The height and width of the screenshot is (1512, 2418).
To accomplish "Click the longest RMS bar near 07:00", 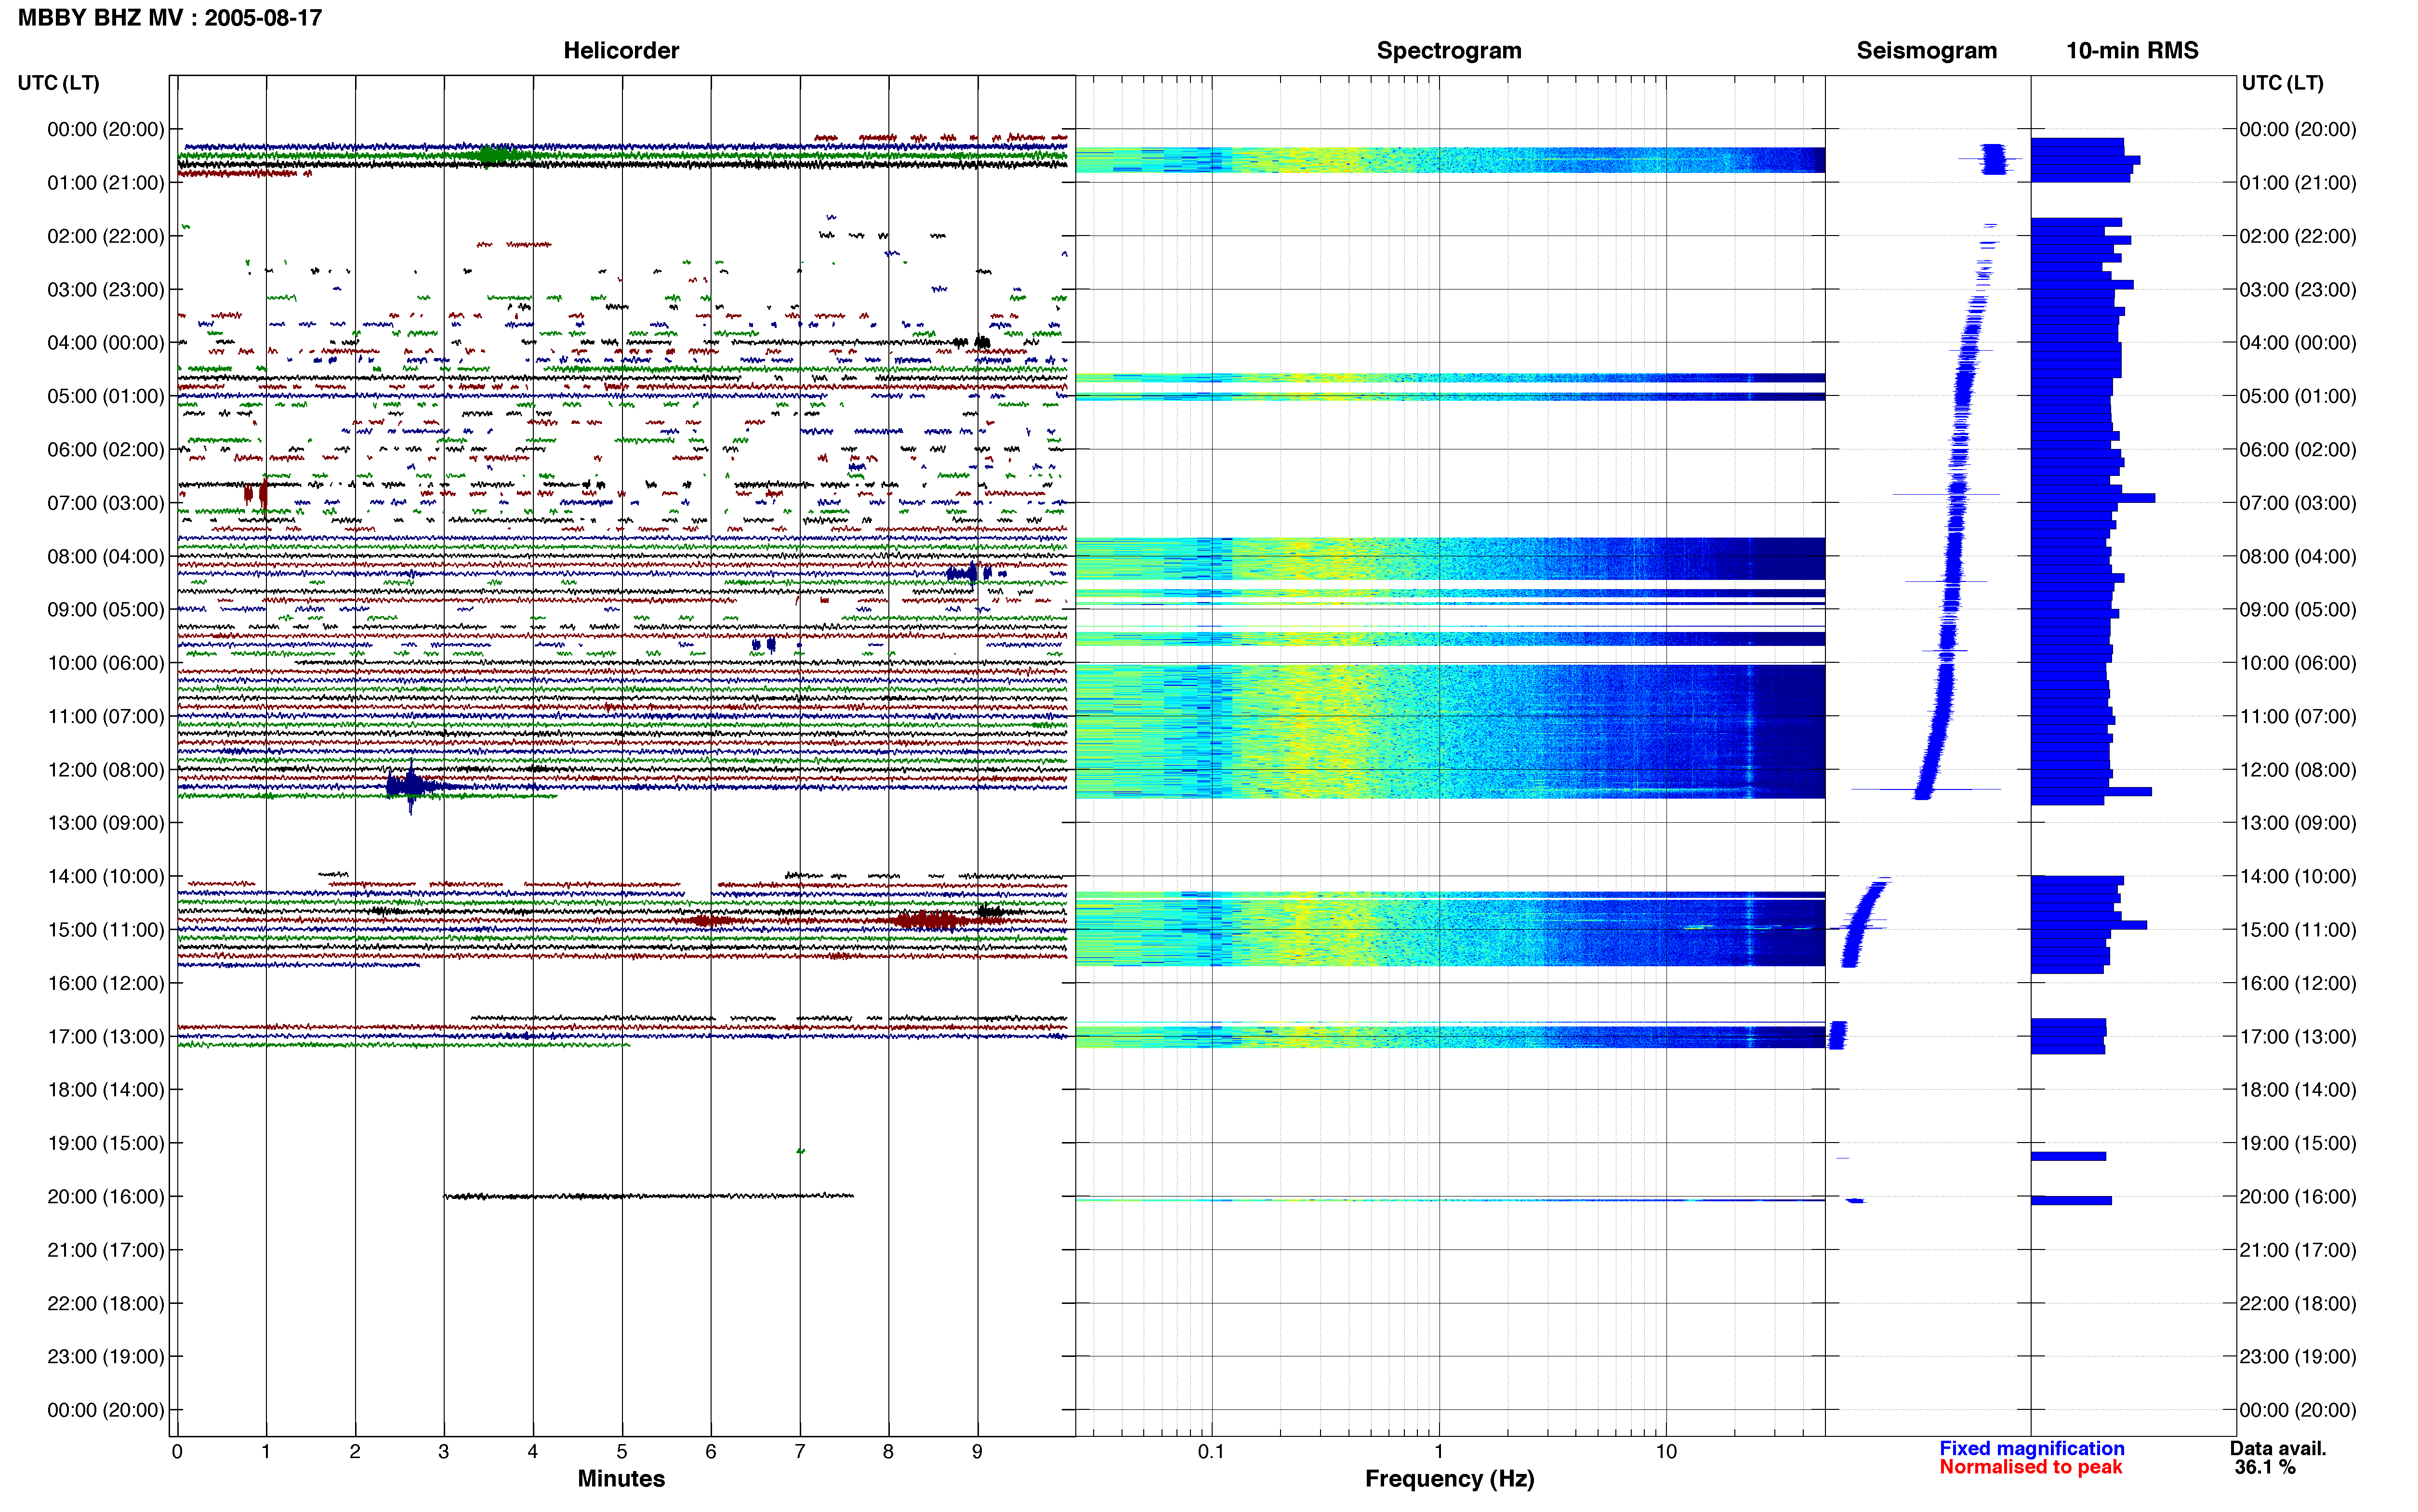I will click(2093, 497).
